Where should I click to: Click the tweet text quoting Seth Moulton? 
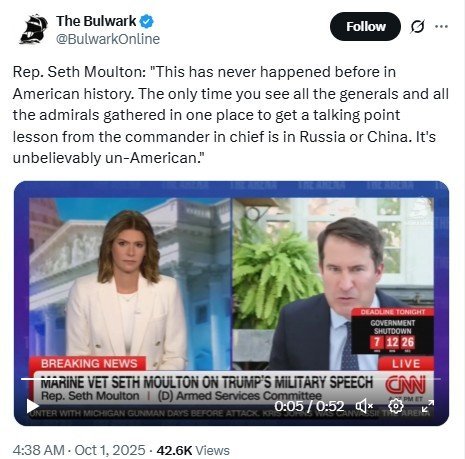tap(231, 115)
